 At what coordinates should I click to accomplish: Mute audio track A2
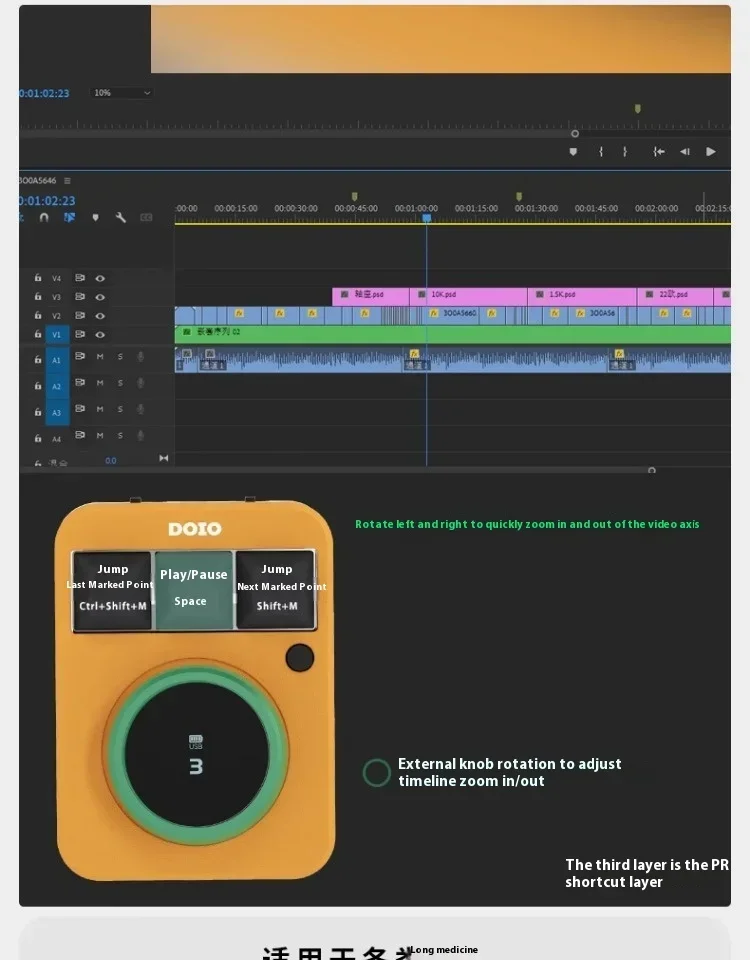coord(100,383)
